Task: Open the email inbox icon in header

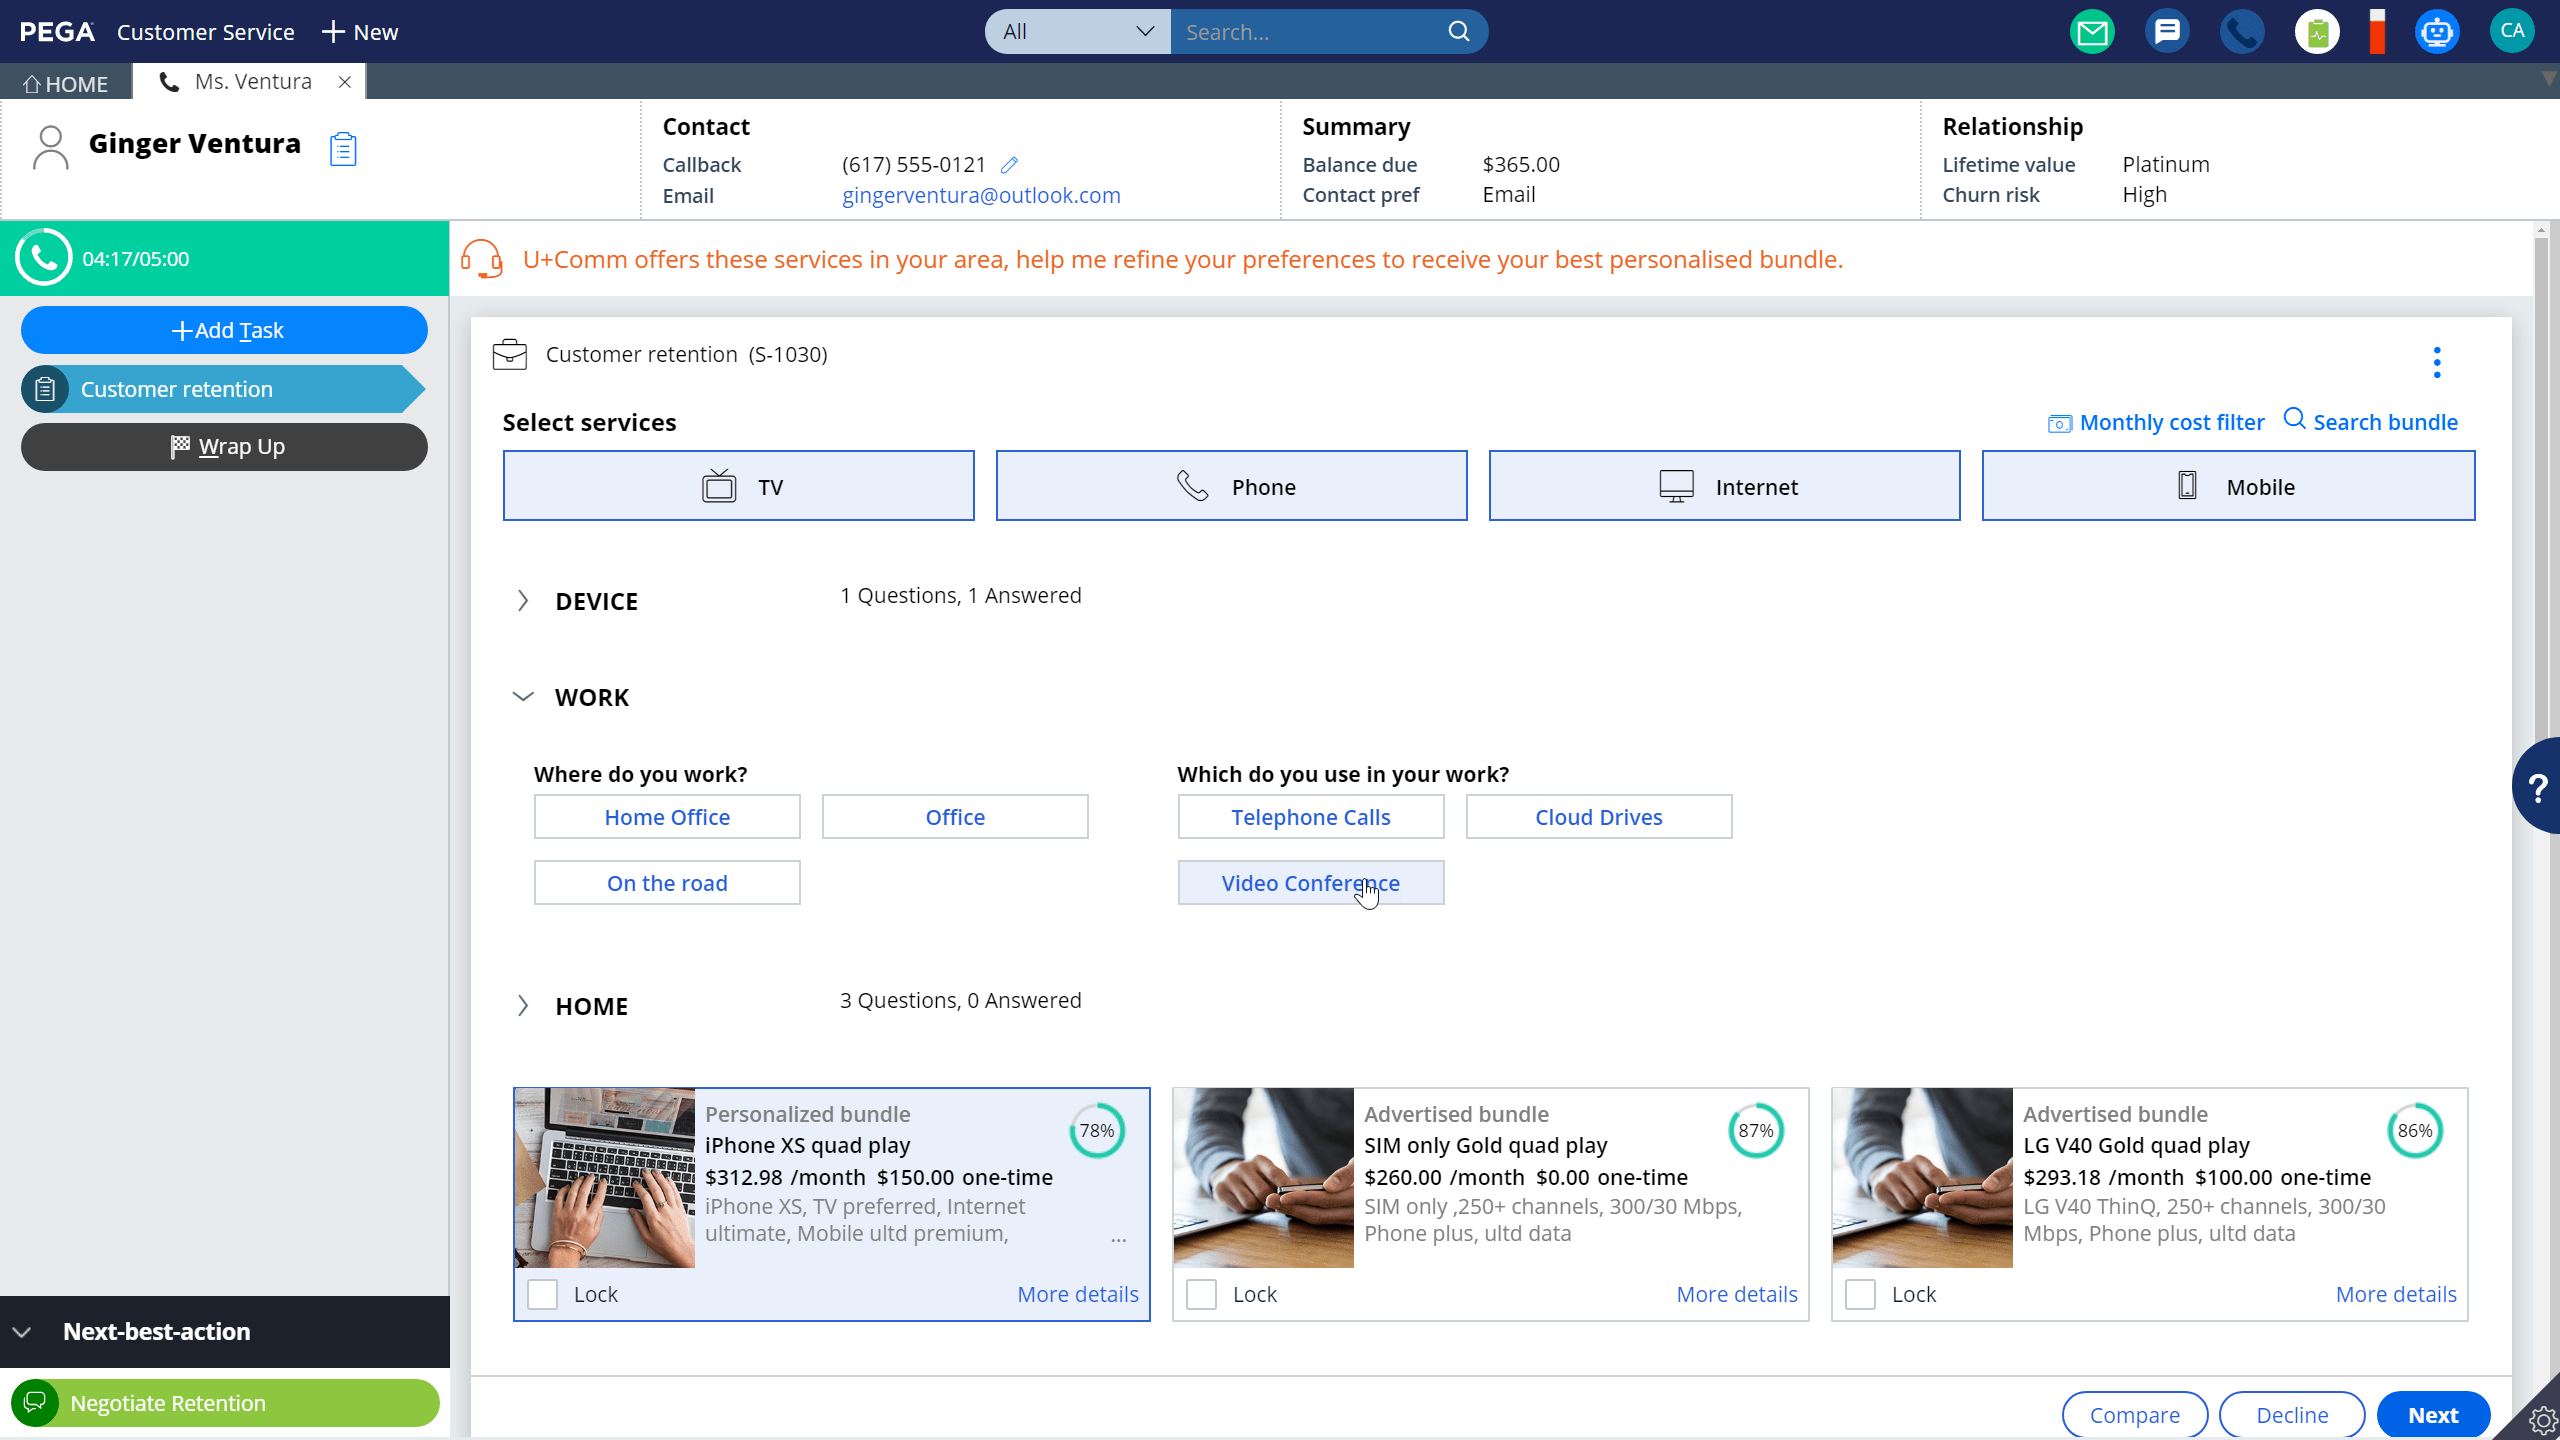Action: 2092,32
